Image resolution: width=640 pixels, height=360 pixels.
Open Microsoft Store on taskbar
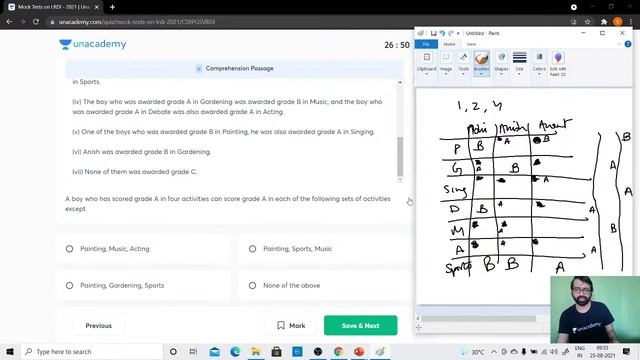pos(276,351)
